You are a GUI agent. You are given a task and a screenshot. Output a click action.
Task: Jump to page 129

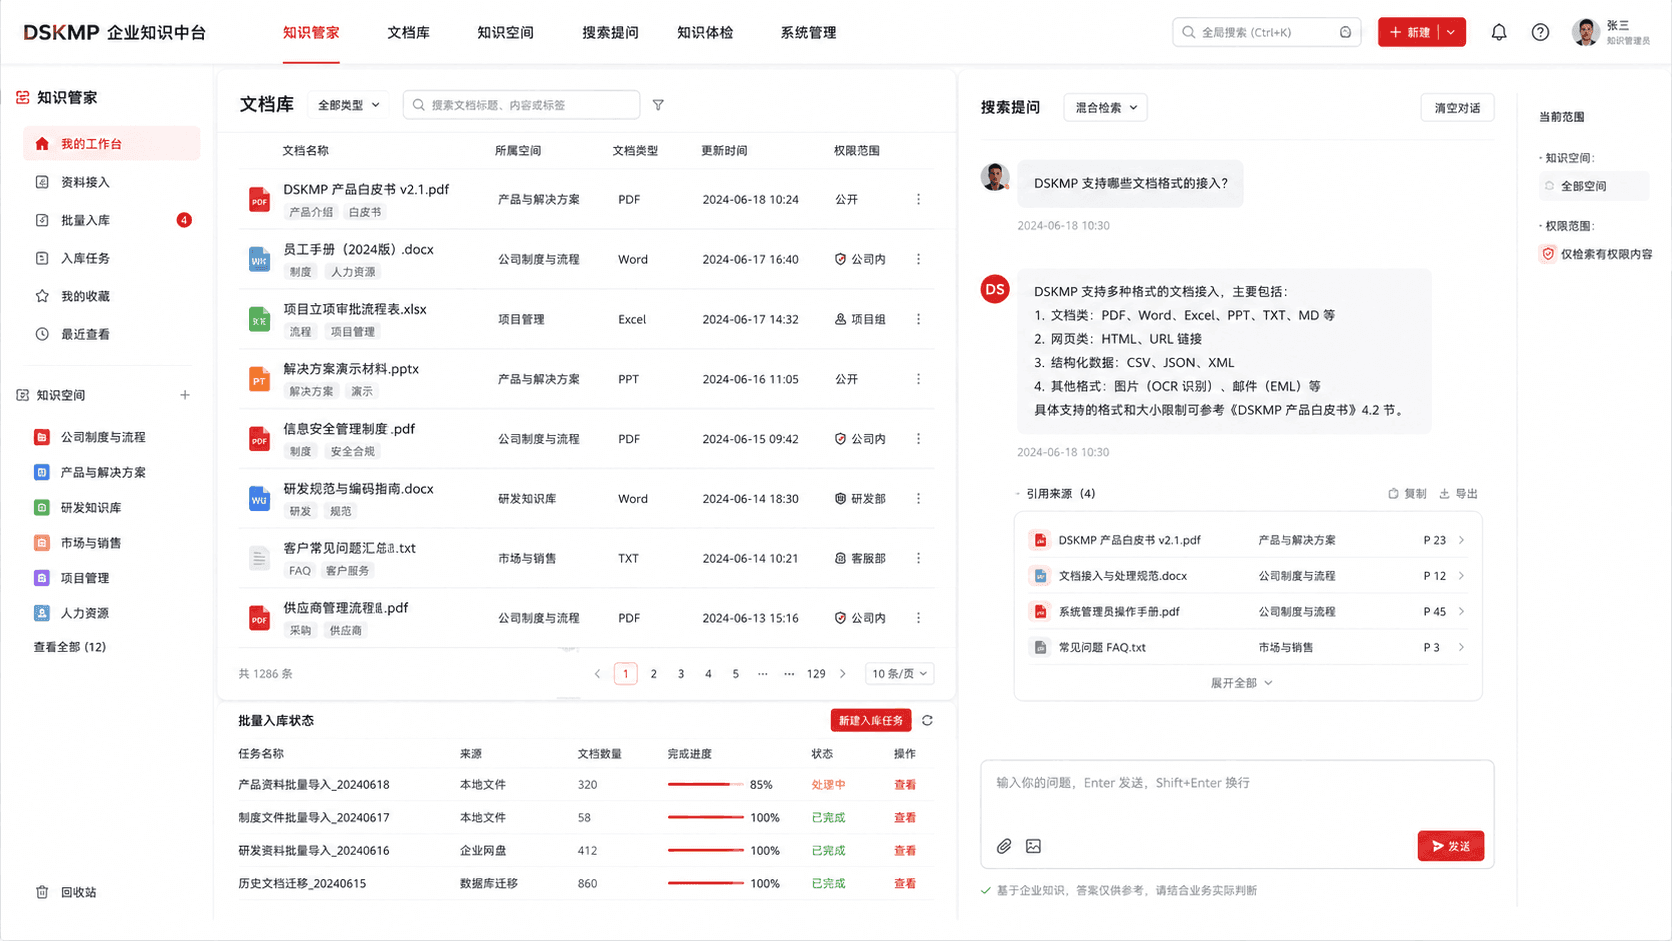click(816, 674)
